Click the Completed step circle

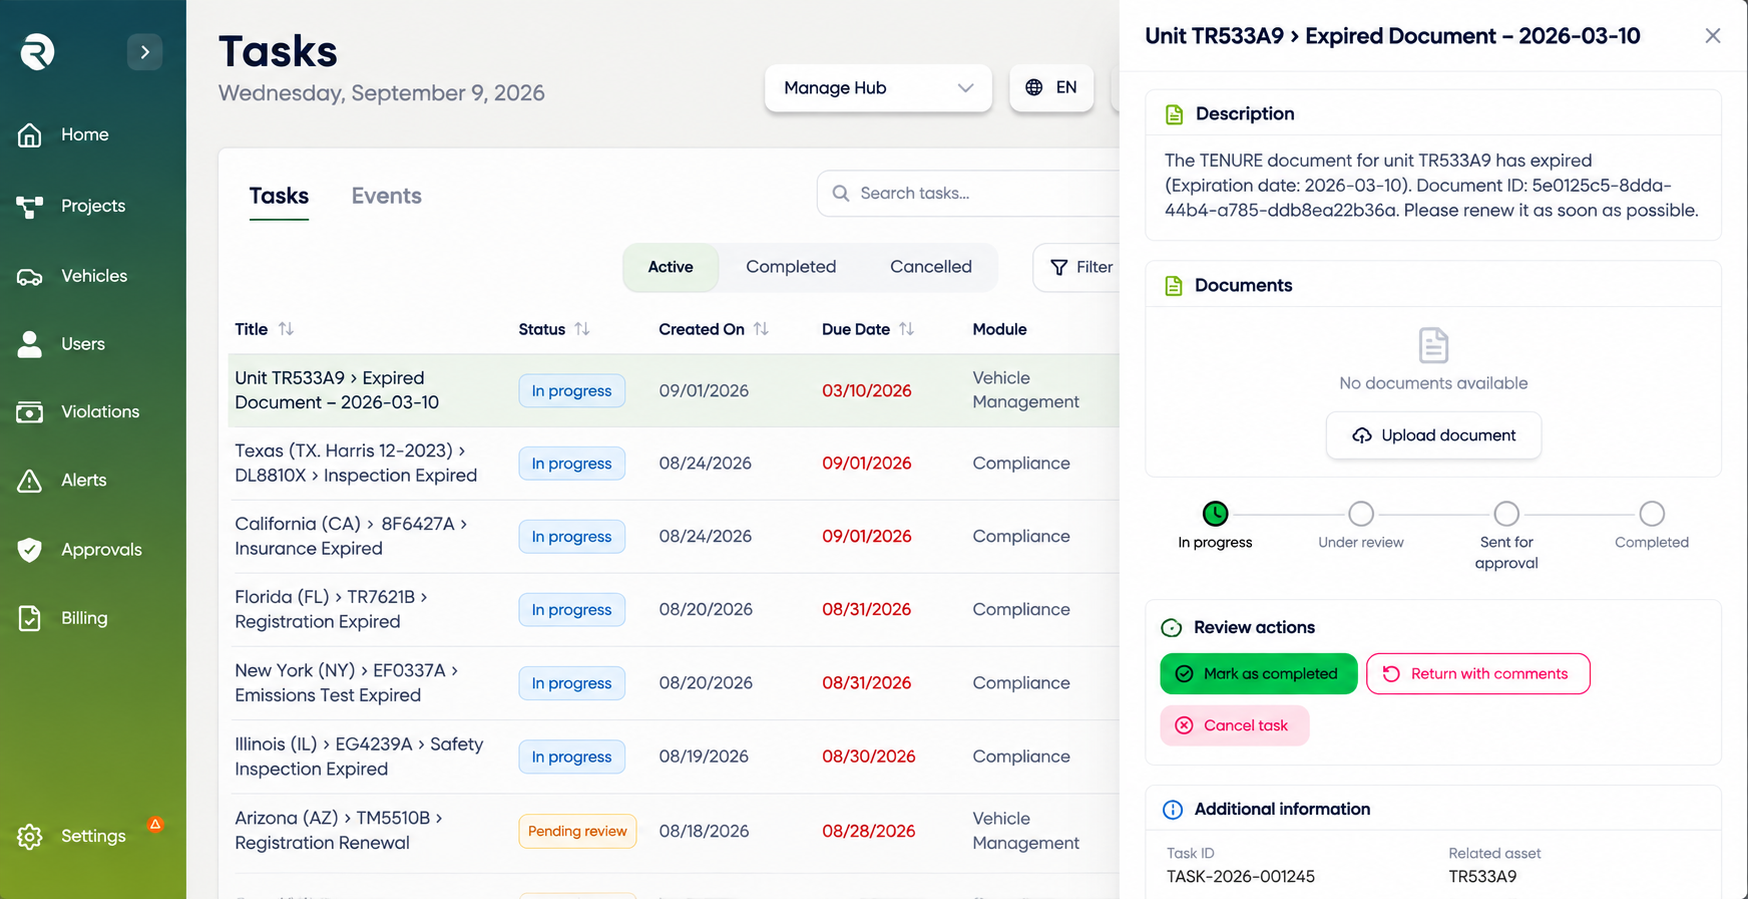point(1652,514)
